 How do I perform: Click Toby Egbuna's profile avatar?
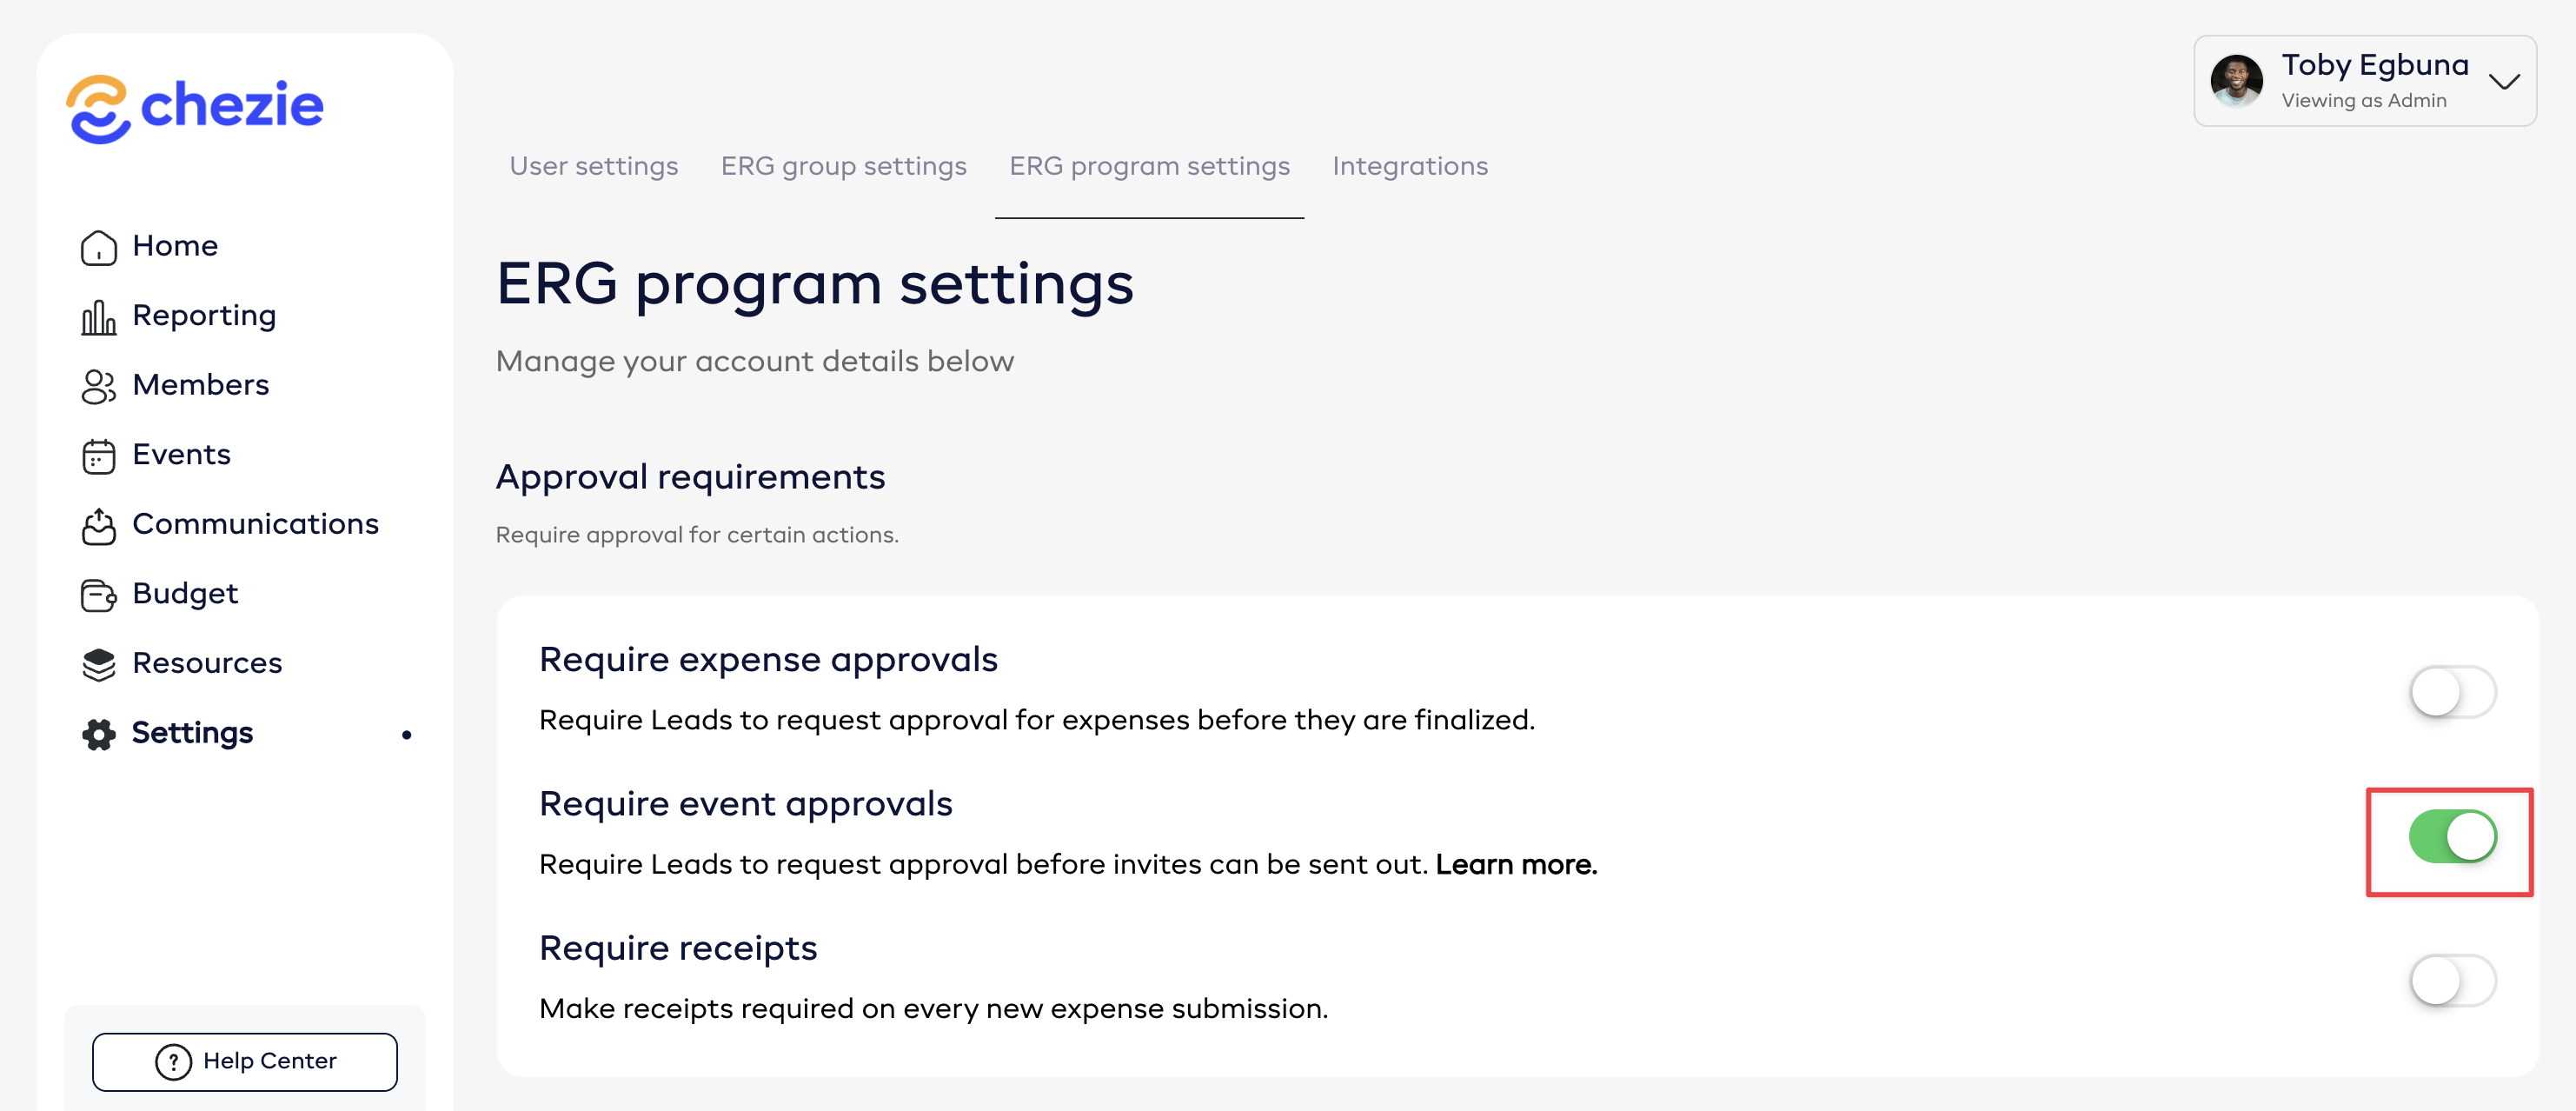click(x=2236, y=81)
